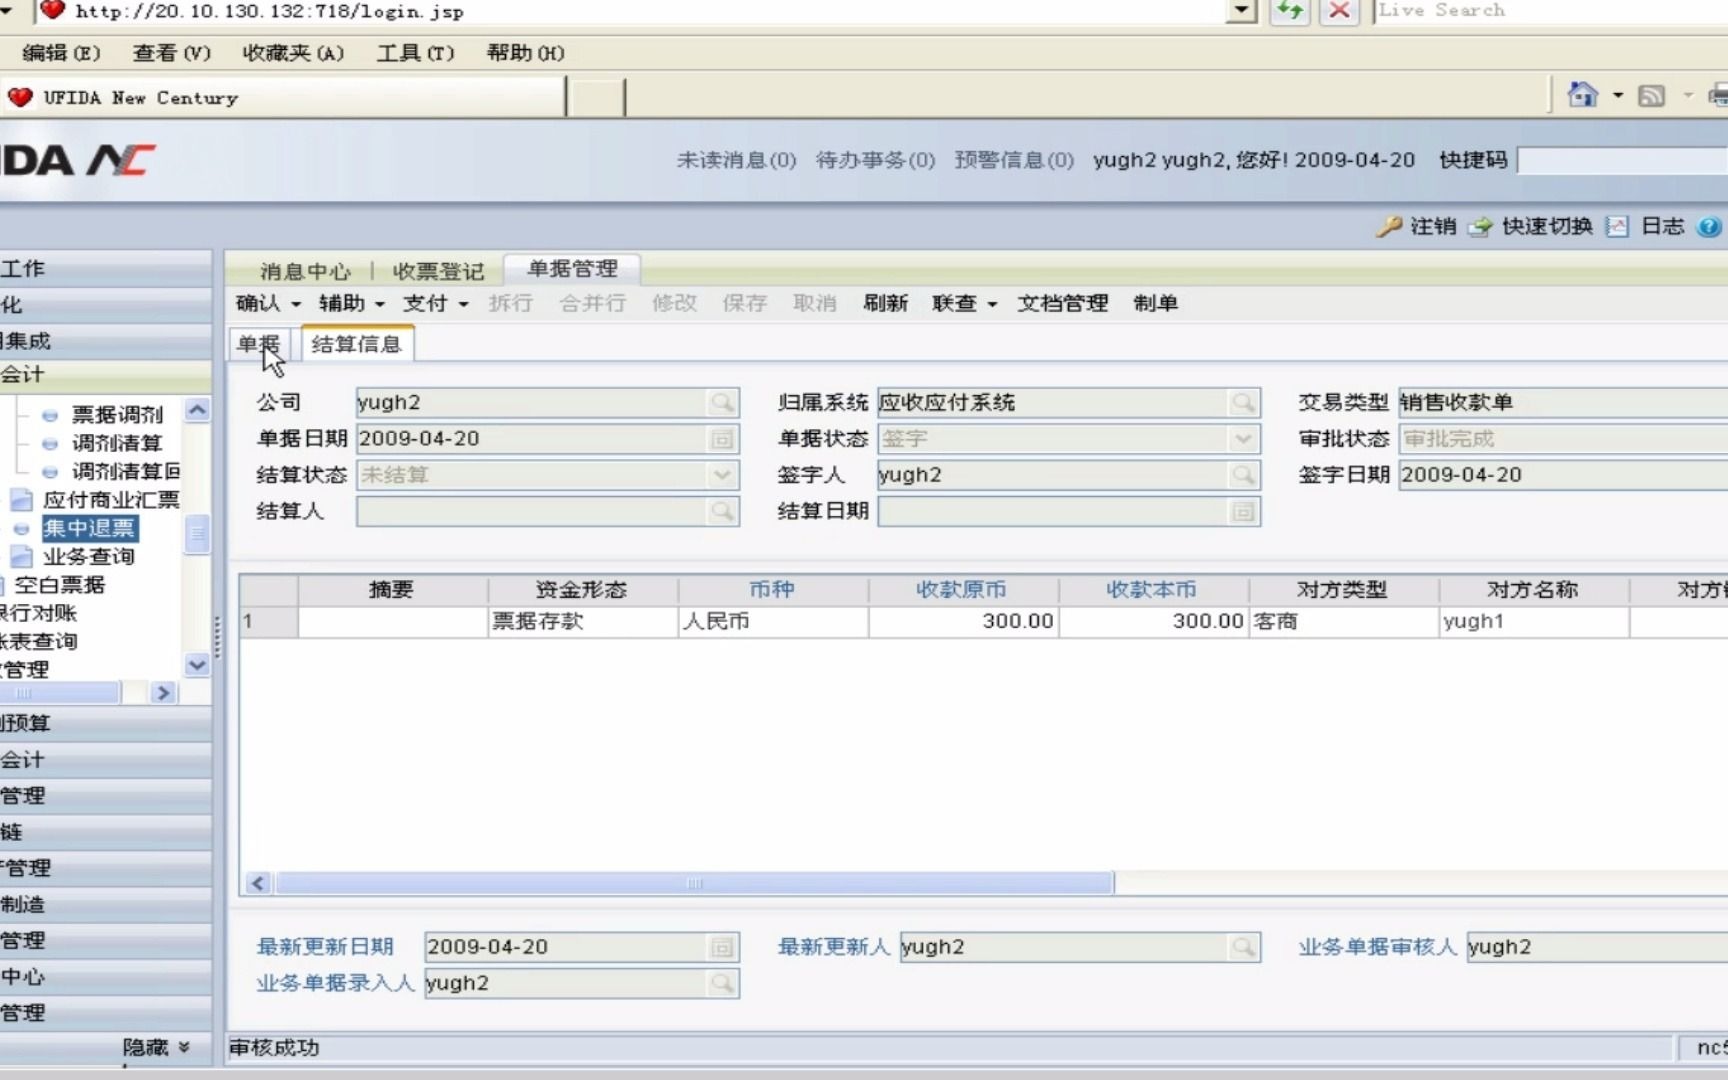Click node icon beside 调剂清算
Screen dimensions: 1728x1080
(x=50, y=443)
